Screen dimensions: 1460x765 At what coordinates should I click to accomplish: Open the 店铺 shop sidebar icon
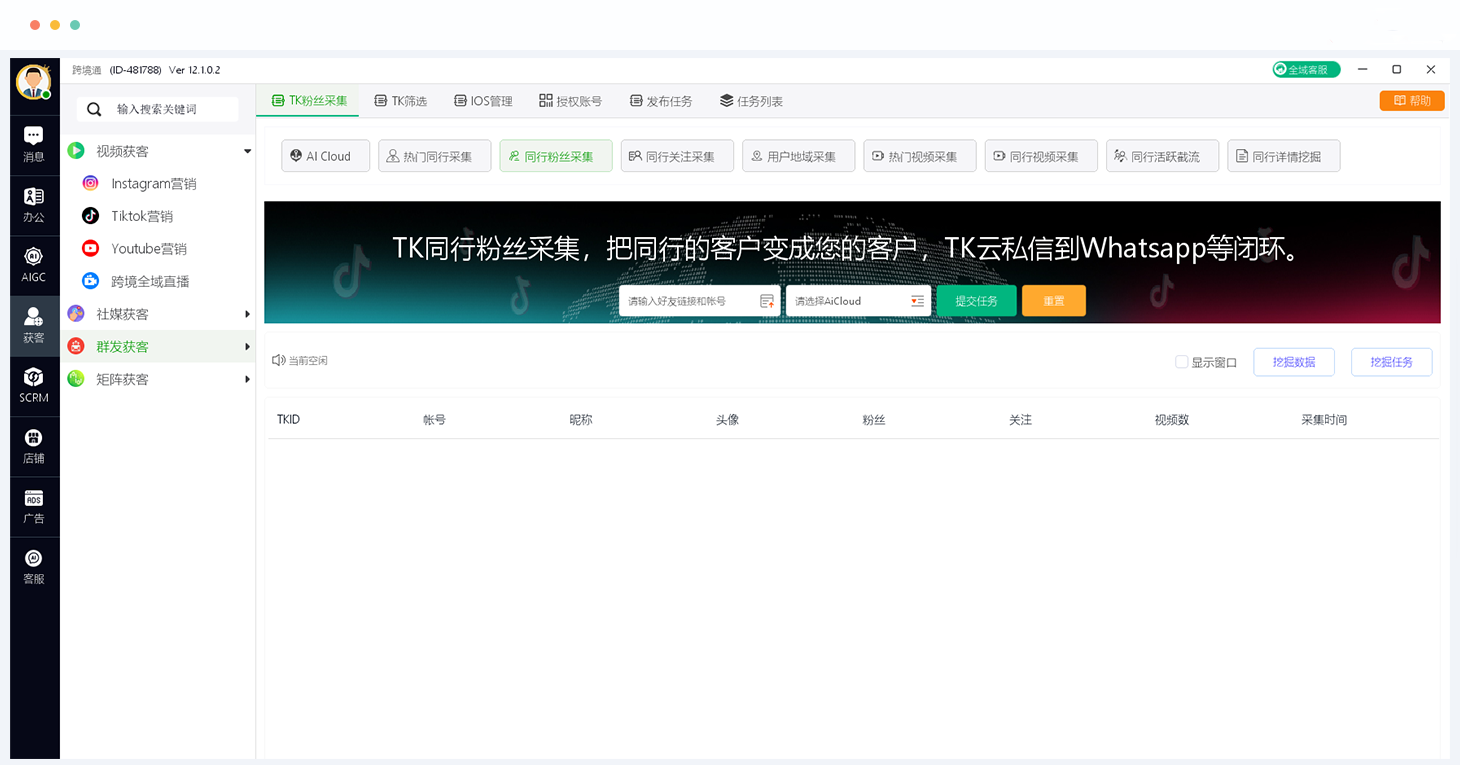click(x=33, y=445)
